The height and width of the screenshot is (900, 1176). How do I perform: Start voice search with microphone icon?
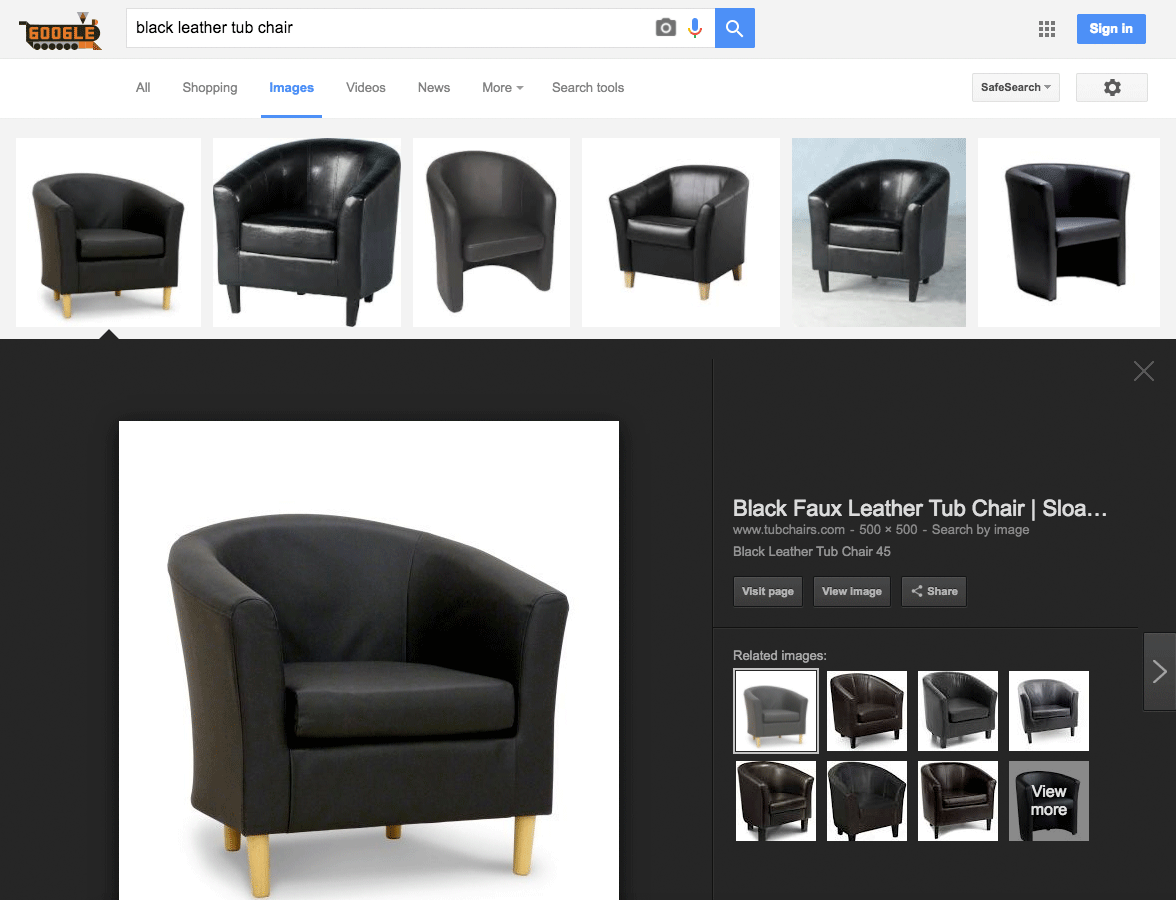(x=695, y=28)
